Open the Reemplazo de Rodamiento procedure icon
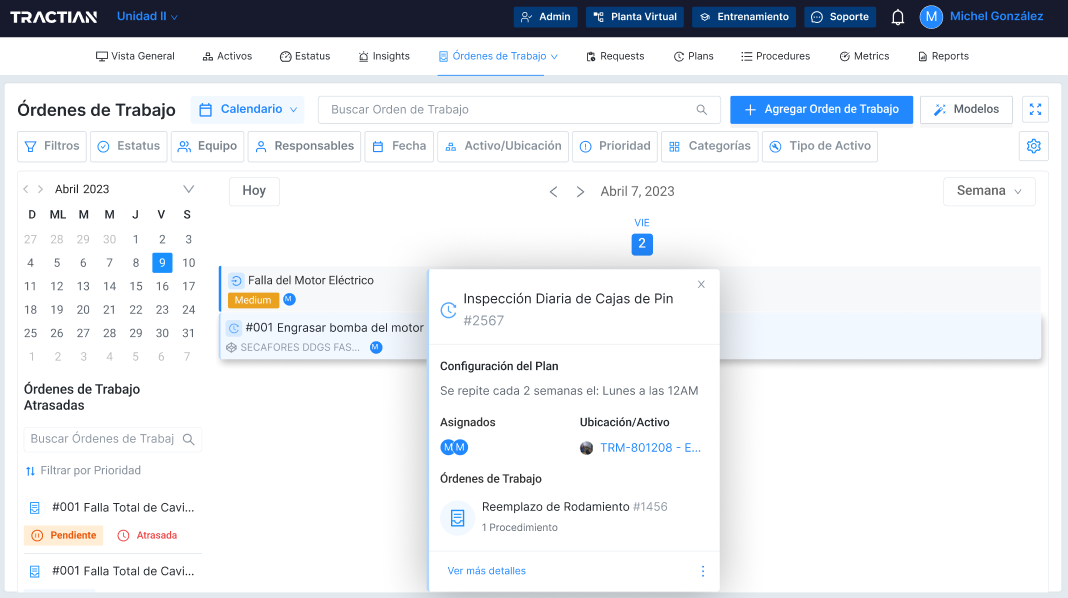The height and width of the screenshot is (598, 1068). click(x=456, y=518)
